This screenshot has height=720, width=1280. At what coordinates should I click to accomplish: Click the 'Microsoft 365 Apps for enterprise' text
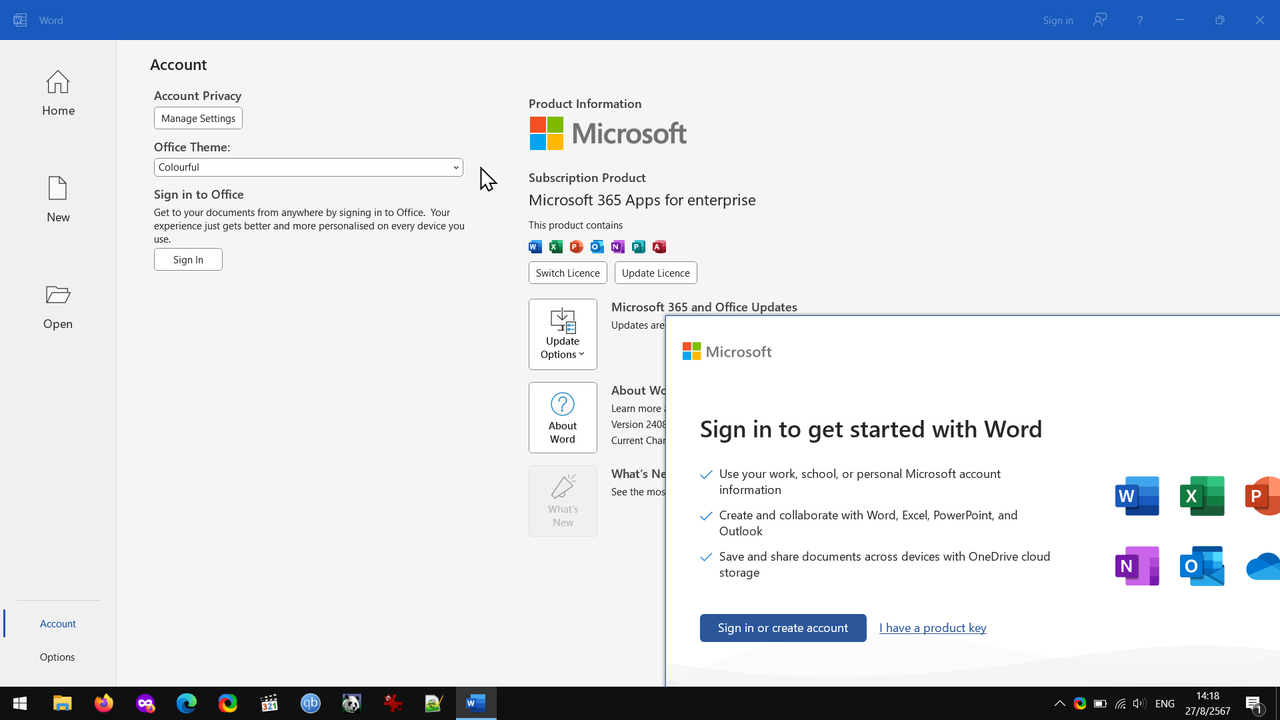point(642,200)
